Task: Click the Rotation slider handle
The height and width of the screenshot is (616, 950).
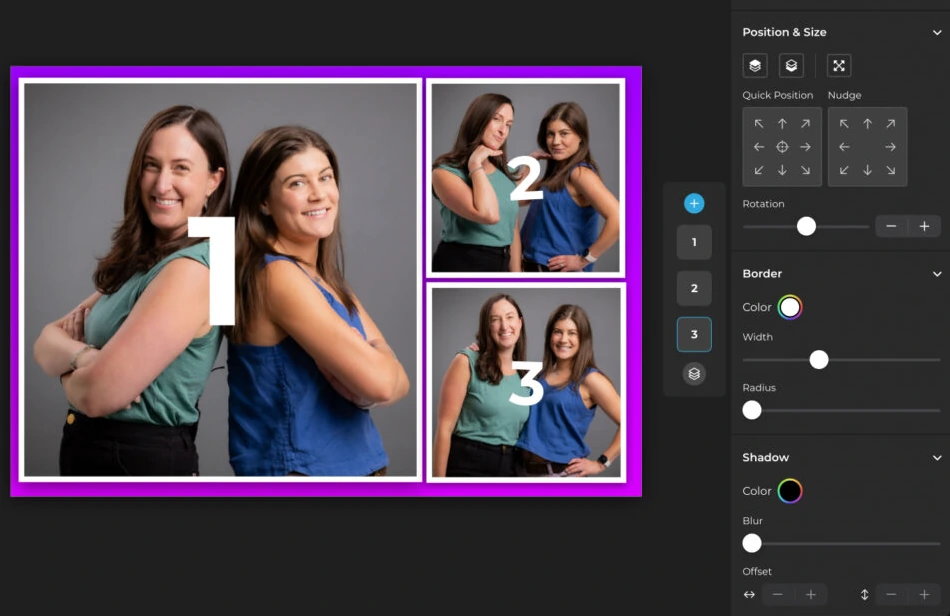Action: [x=806, y=227]
